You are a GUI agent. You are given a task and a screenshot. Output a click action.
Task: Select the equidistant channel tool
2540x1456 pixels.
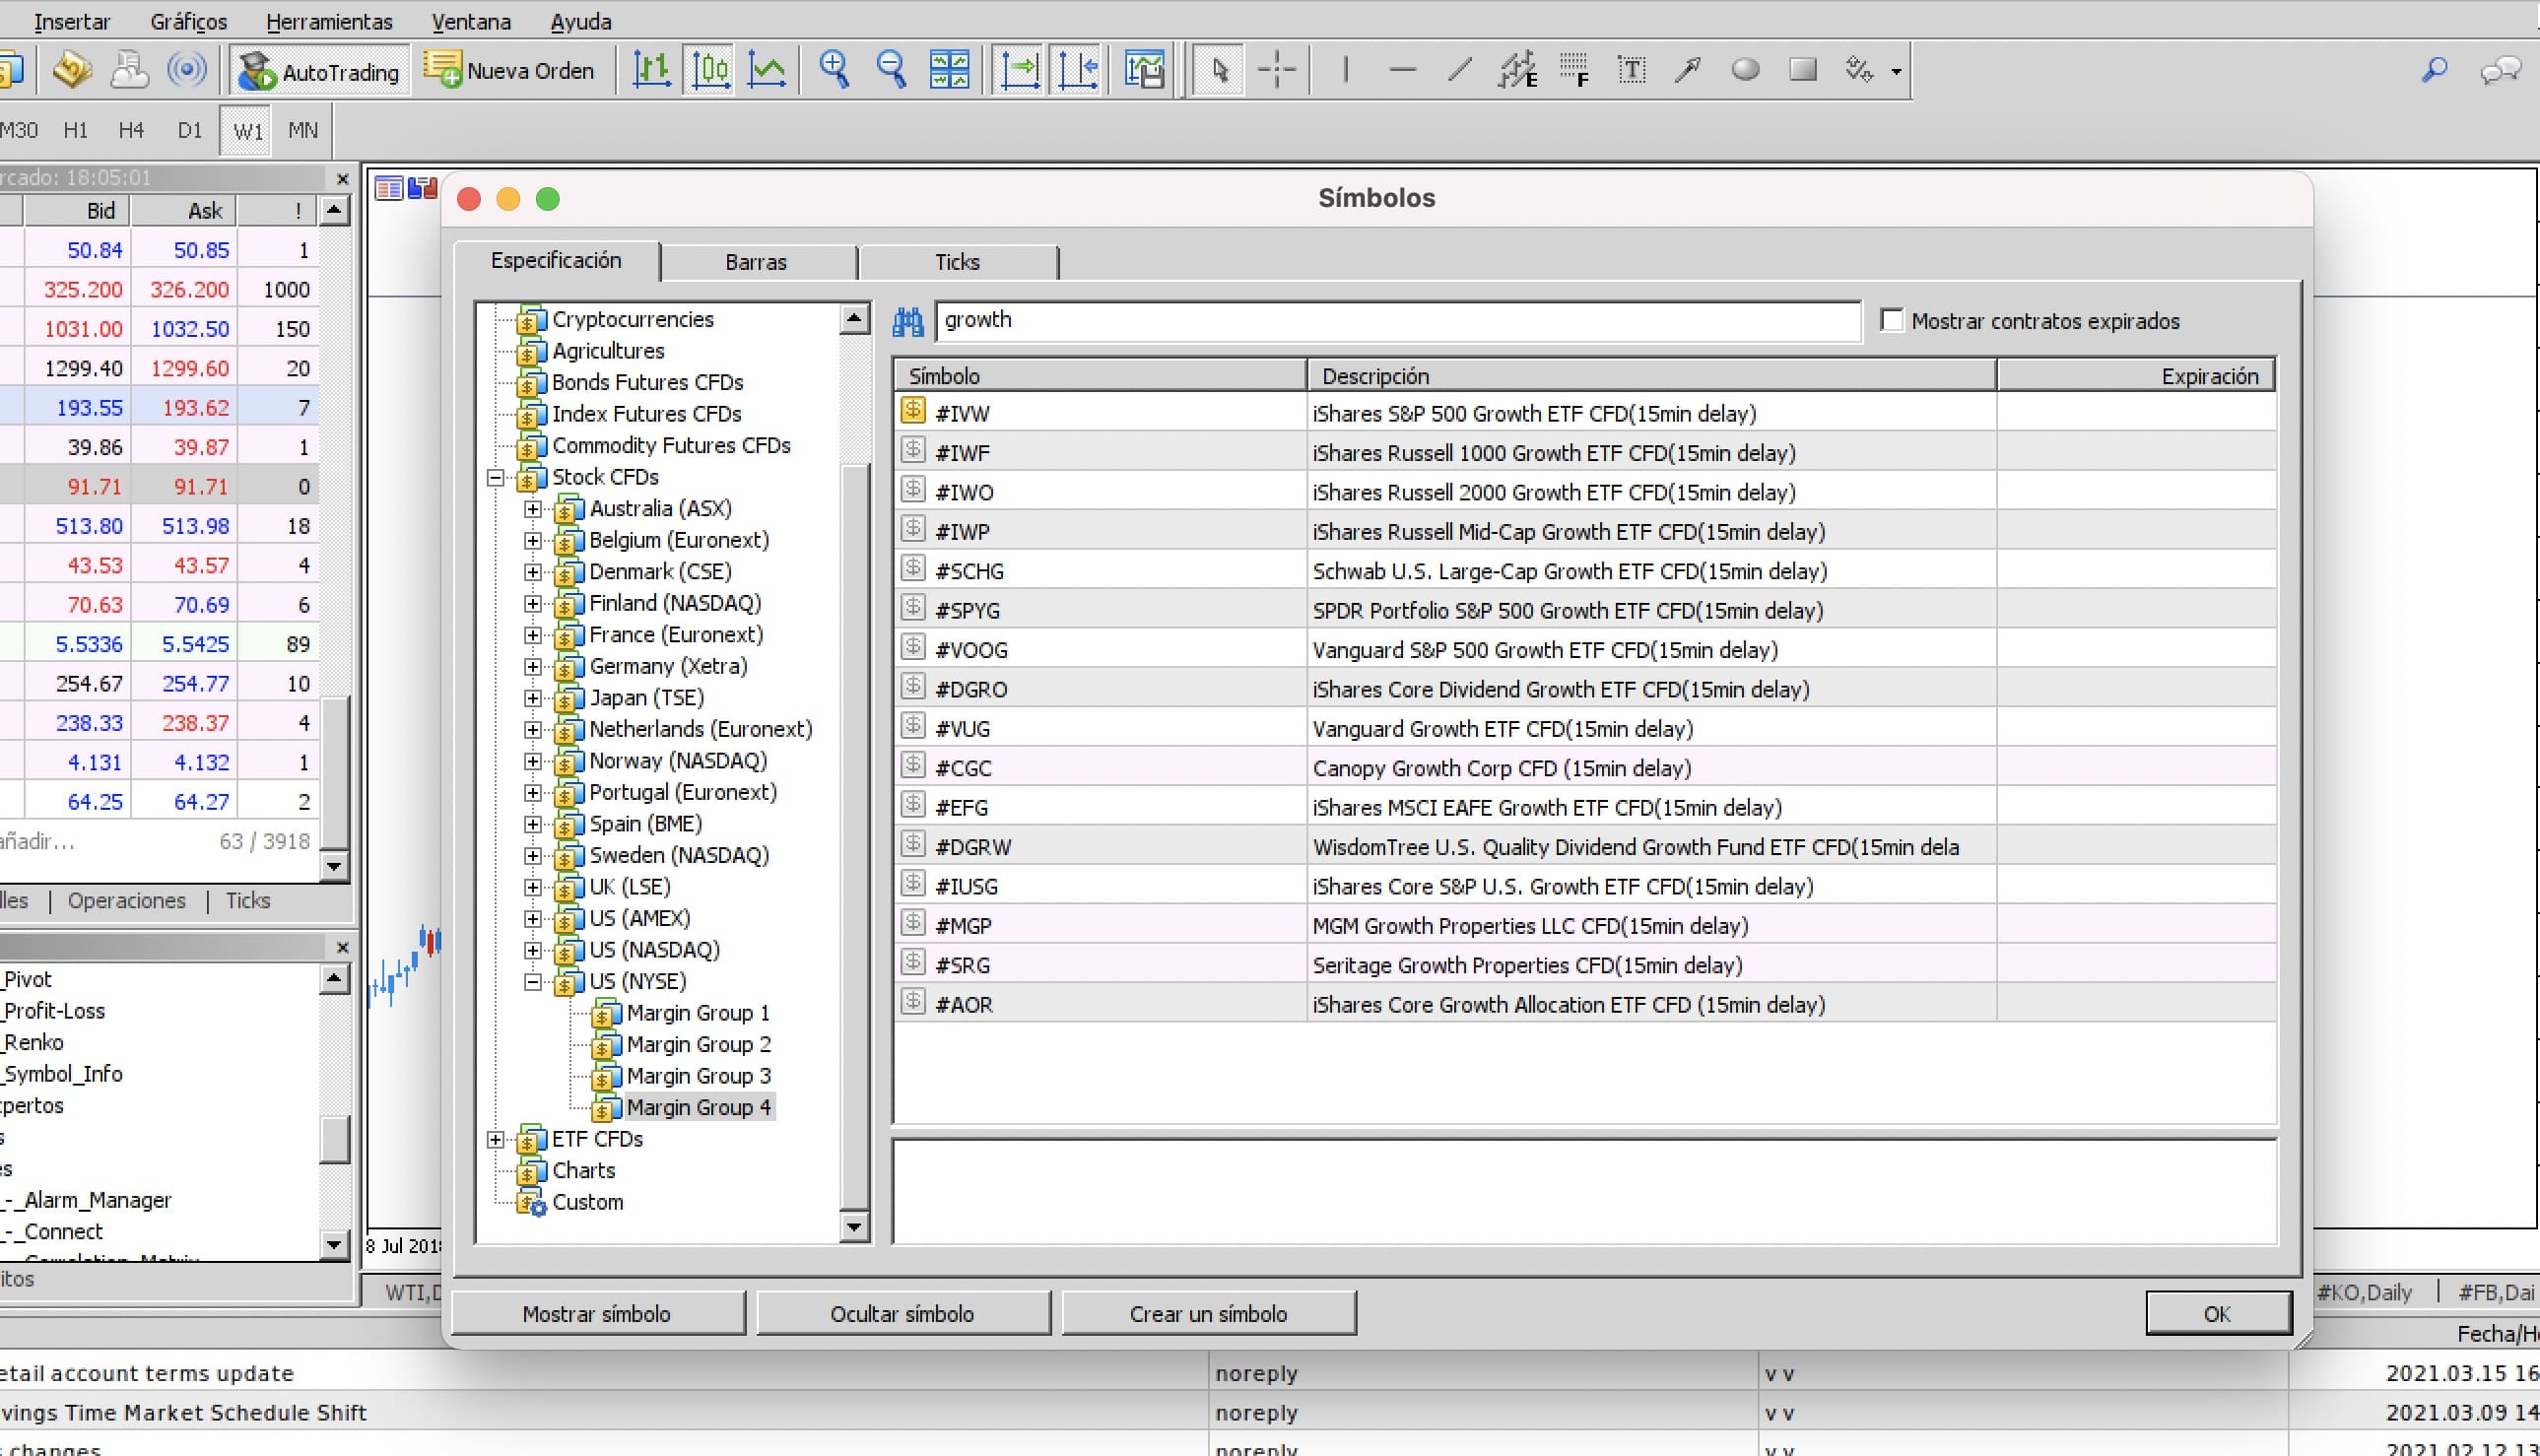coord(1517,70)
